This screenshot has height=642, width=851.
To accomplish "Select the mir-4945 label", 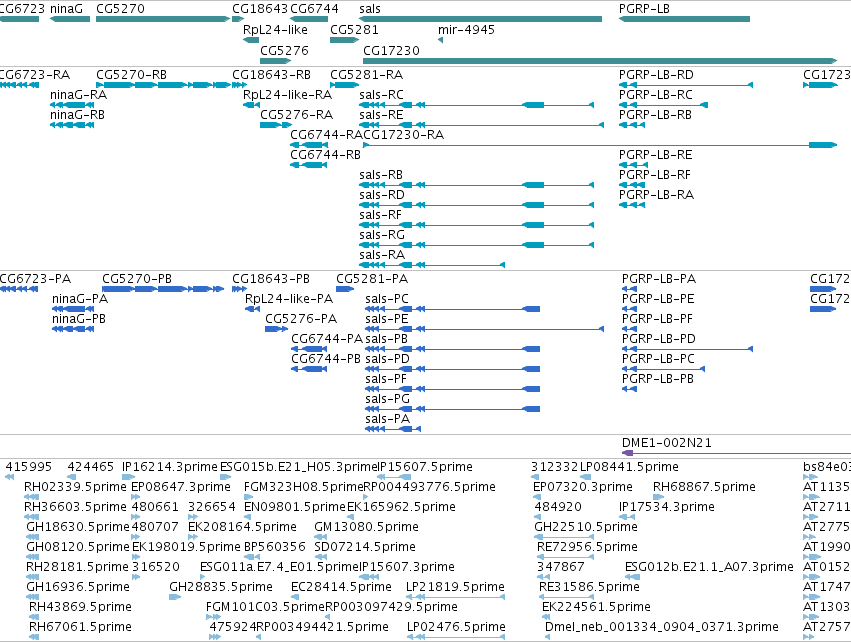I will [466, 30].
